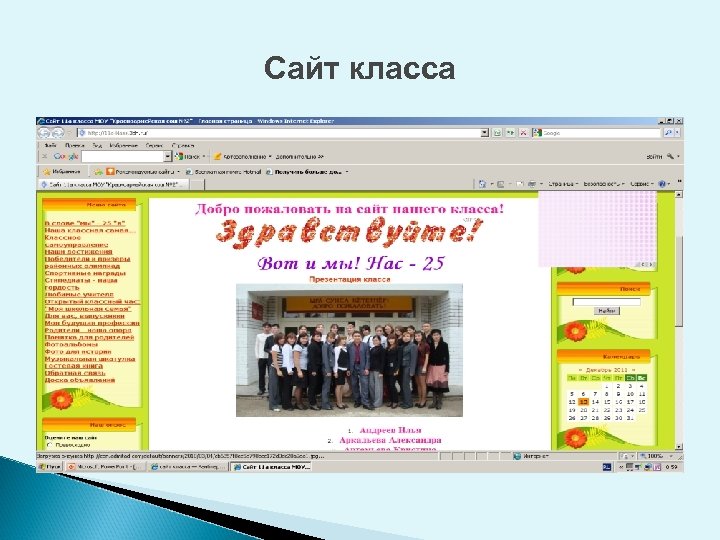Go to previous month in calendar
The image size is (720, 540).
pos(580,370)
